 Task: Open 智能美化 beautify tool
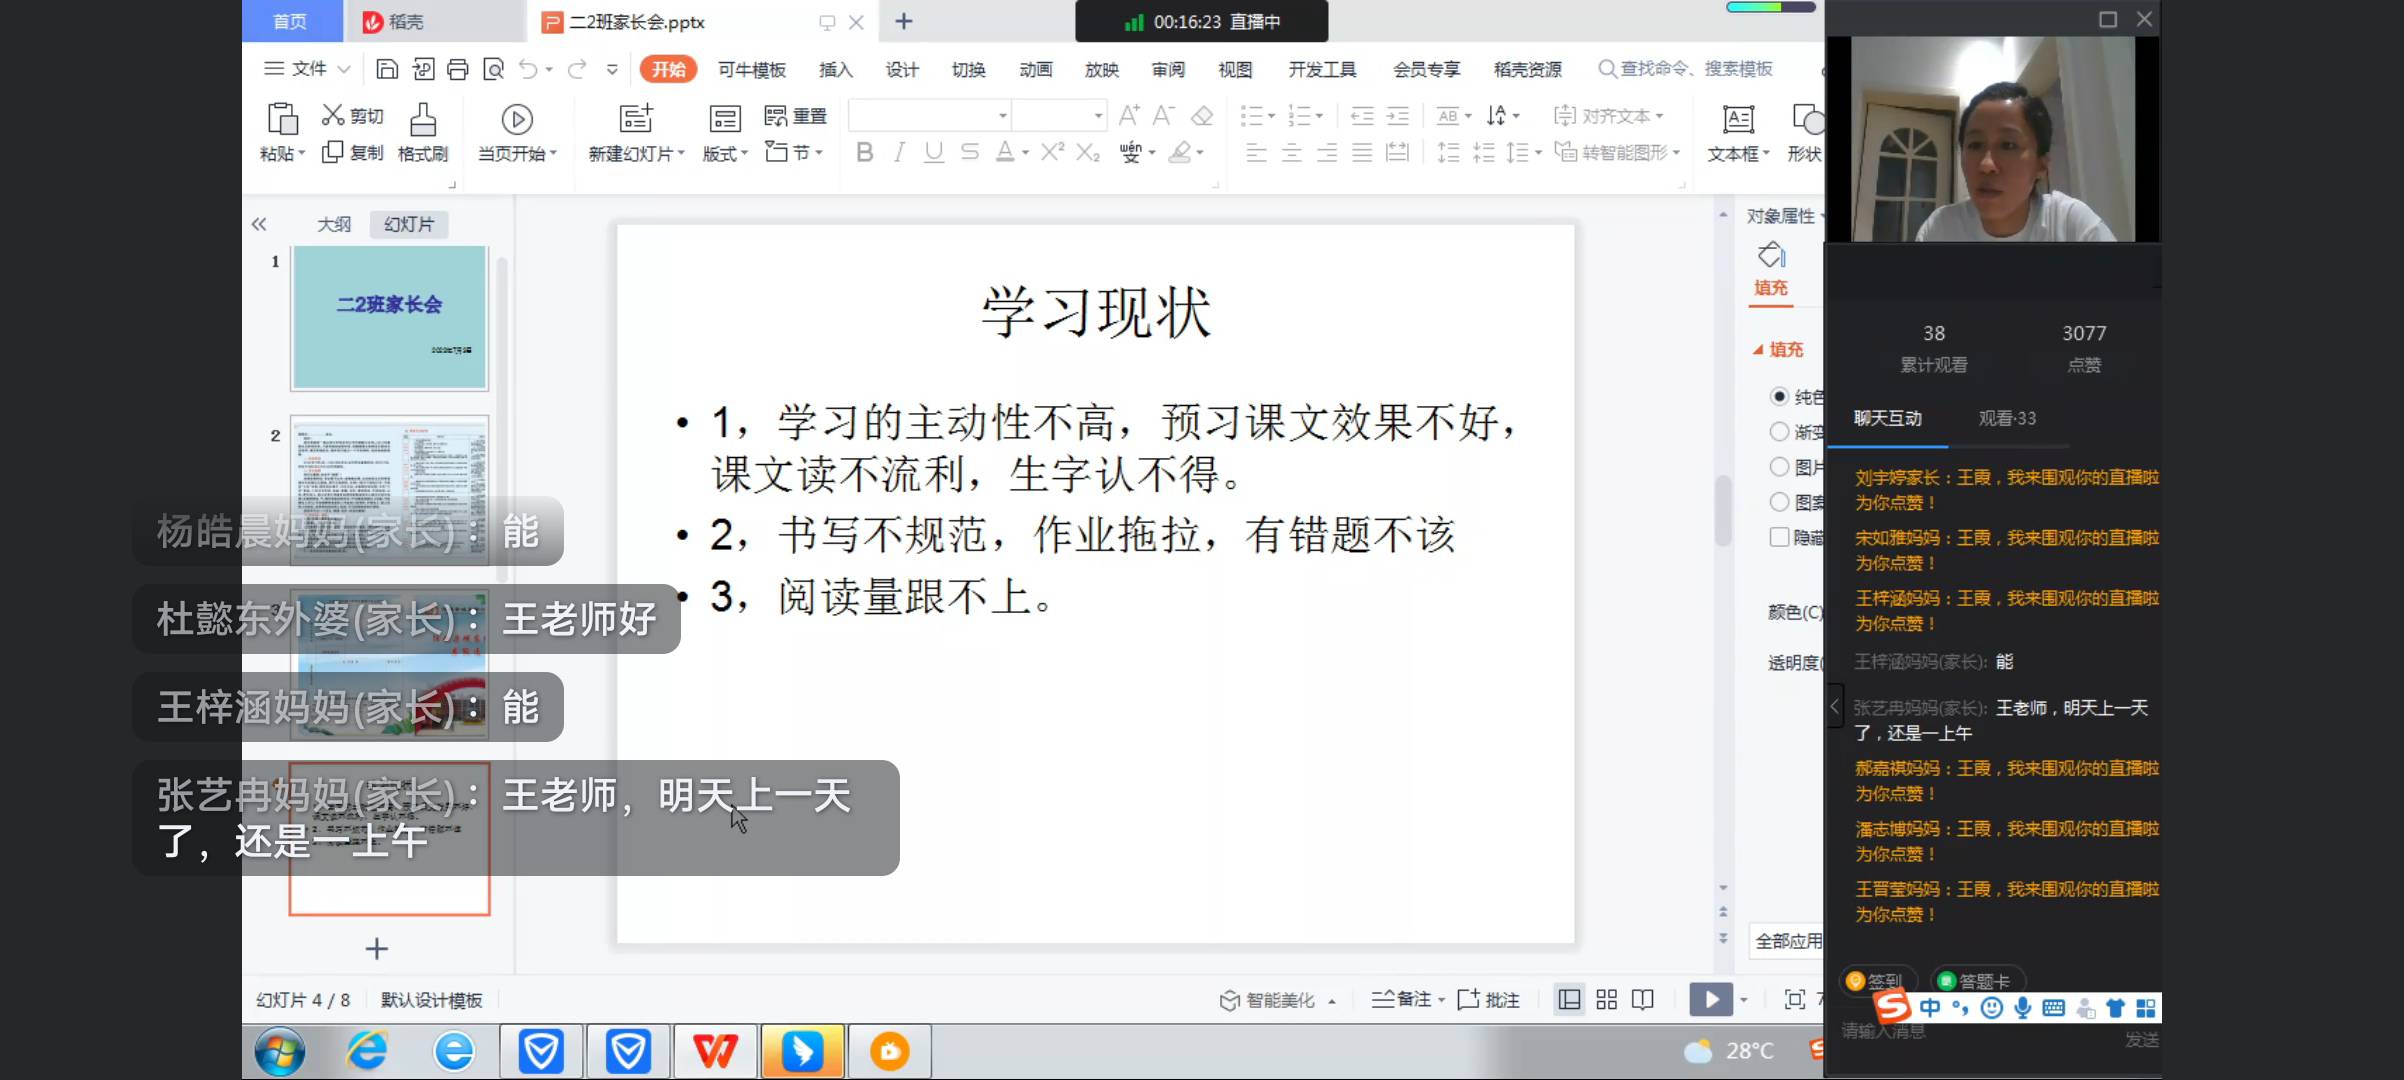tap(1277, 999)
